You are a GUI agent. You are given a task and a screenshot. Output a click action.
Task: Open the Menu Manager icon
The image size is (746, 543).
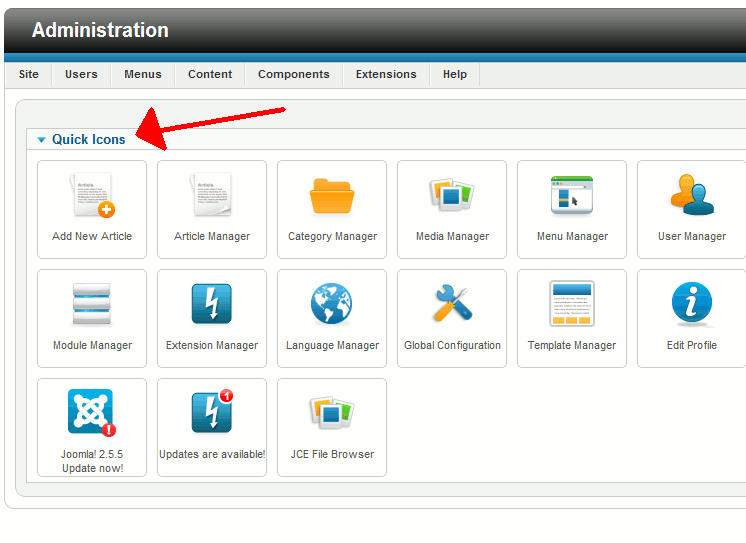[572, 196]
